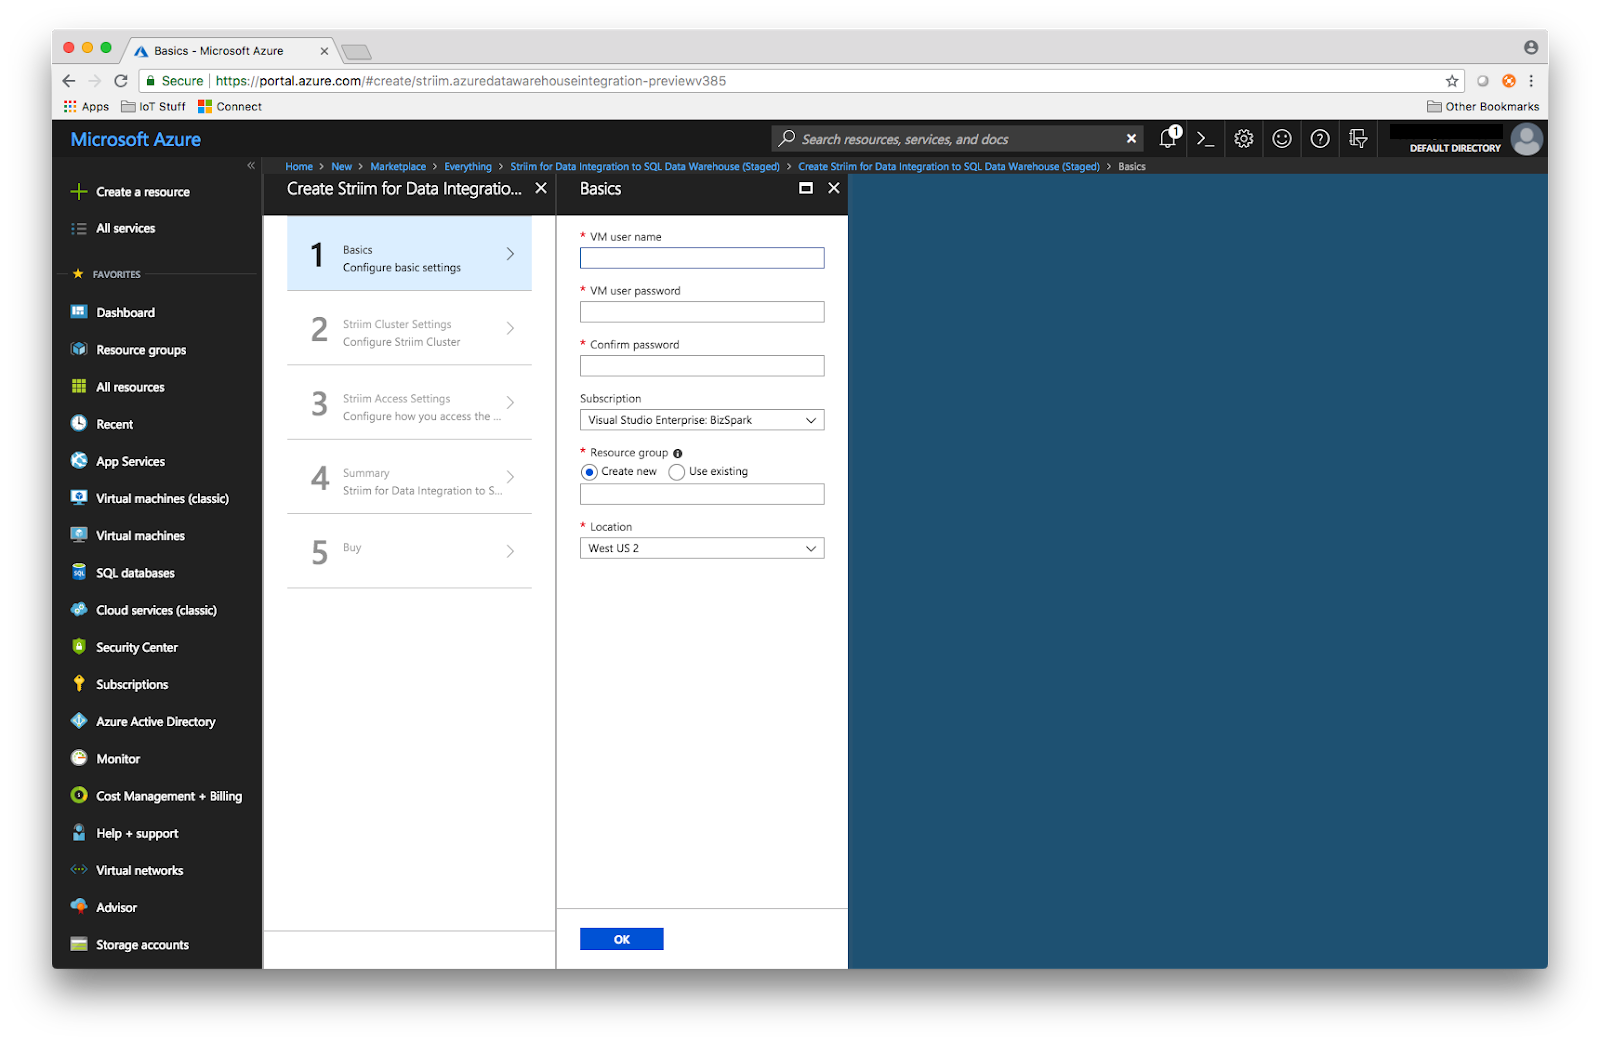Focus the Resource group name field
The image size is (1600, 1043).
[702, 494]
